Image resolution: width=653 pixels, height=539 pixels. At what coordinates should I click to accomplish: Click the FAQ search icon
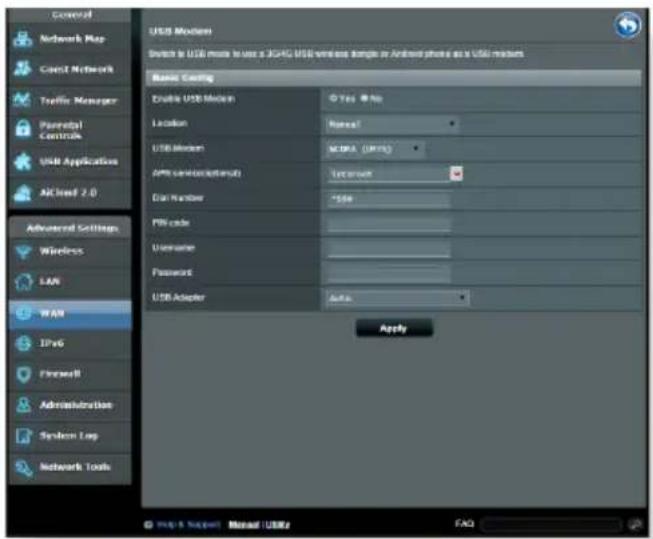tap(635, 525)
